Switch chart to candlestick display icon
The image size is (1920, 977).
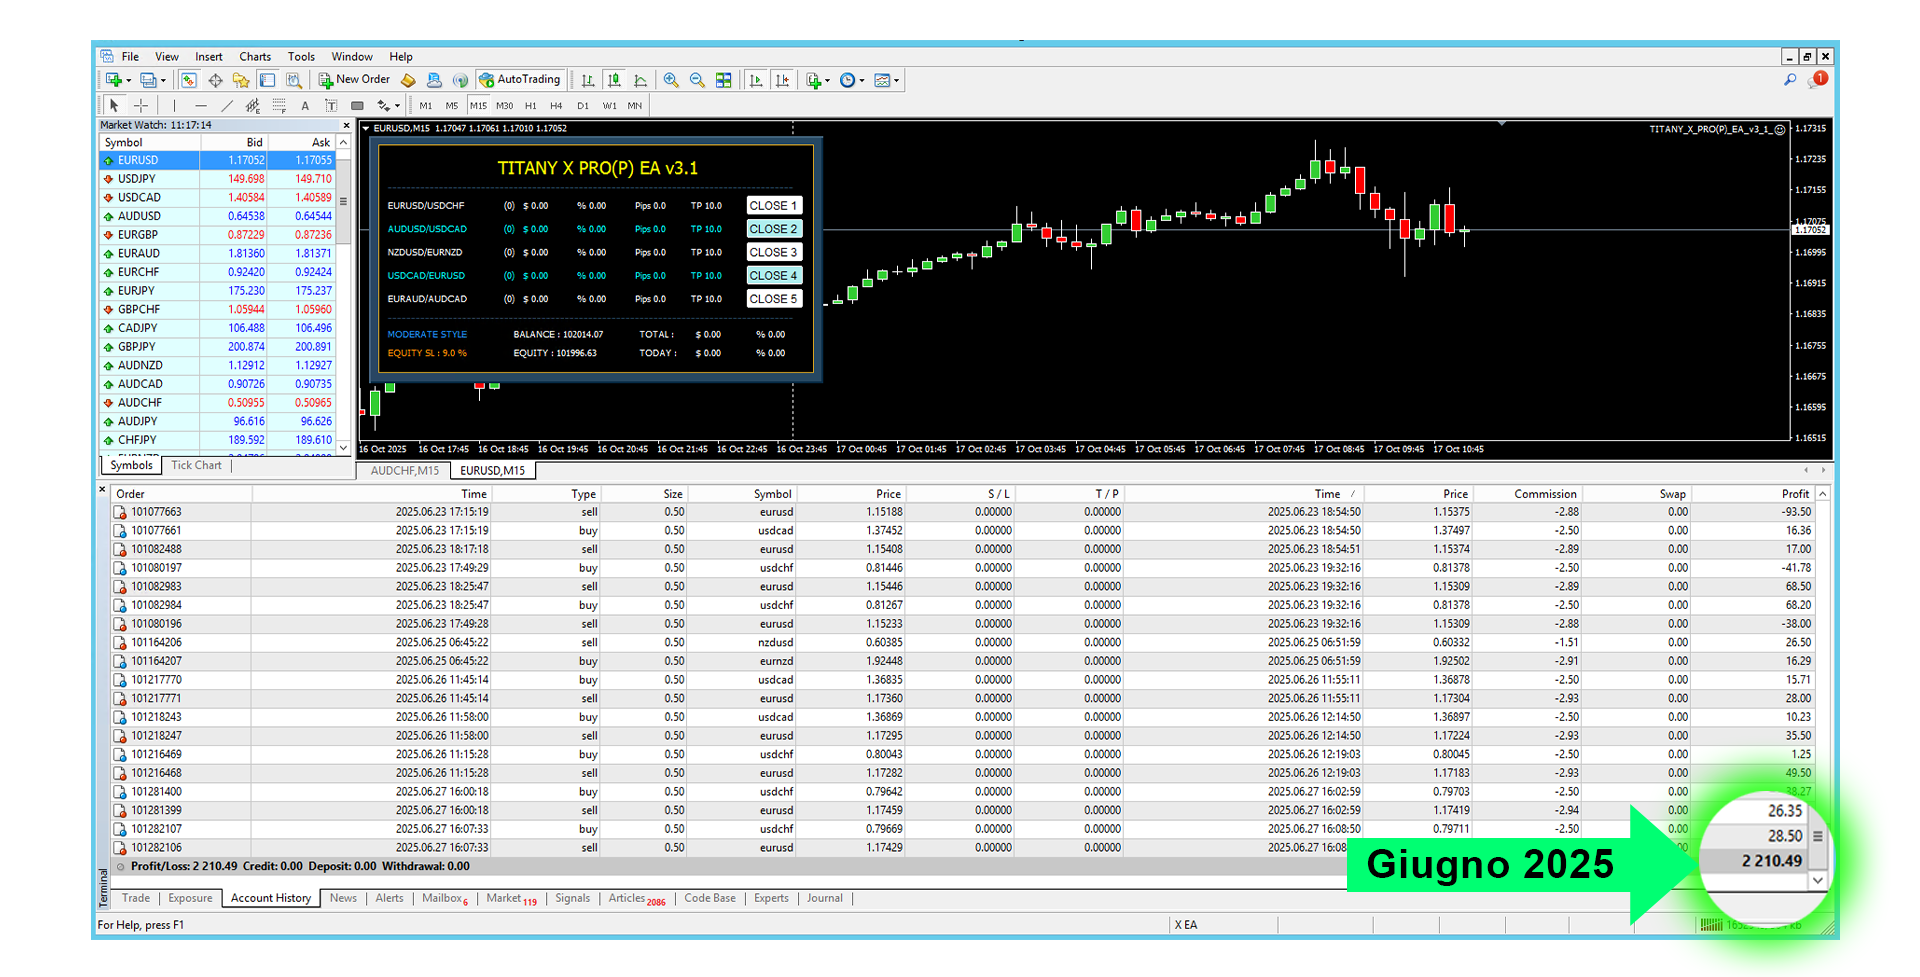[614, 80]
